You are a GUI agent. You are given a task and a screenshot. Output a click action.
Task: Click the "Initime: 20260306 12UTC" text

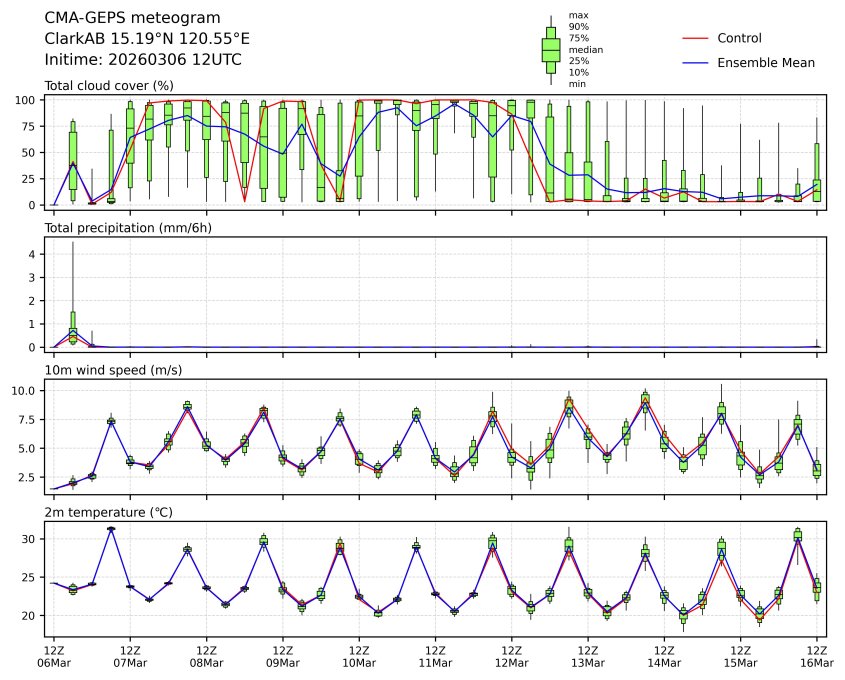(143, 60)
